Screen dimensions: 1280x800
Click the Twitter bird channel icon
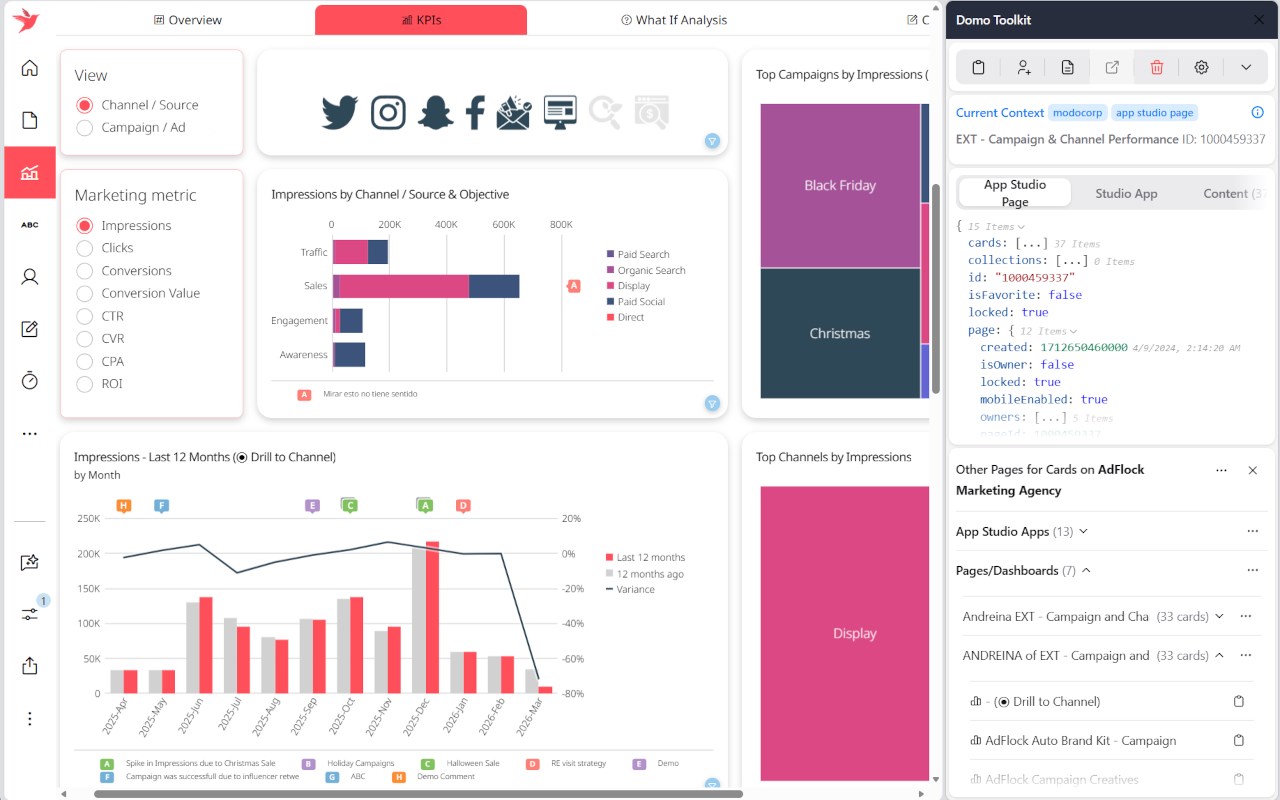pos(340,113)
